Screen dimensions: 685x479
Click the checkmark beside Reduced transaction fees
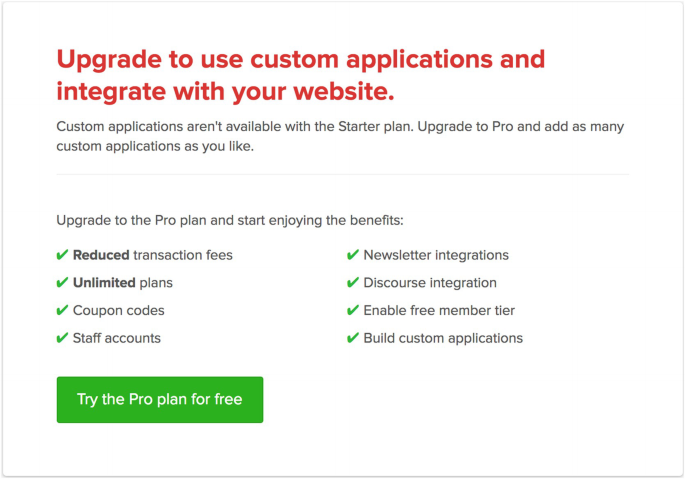(x=63, y=255)
